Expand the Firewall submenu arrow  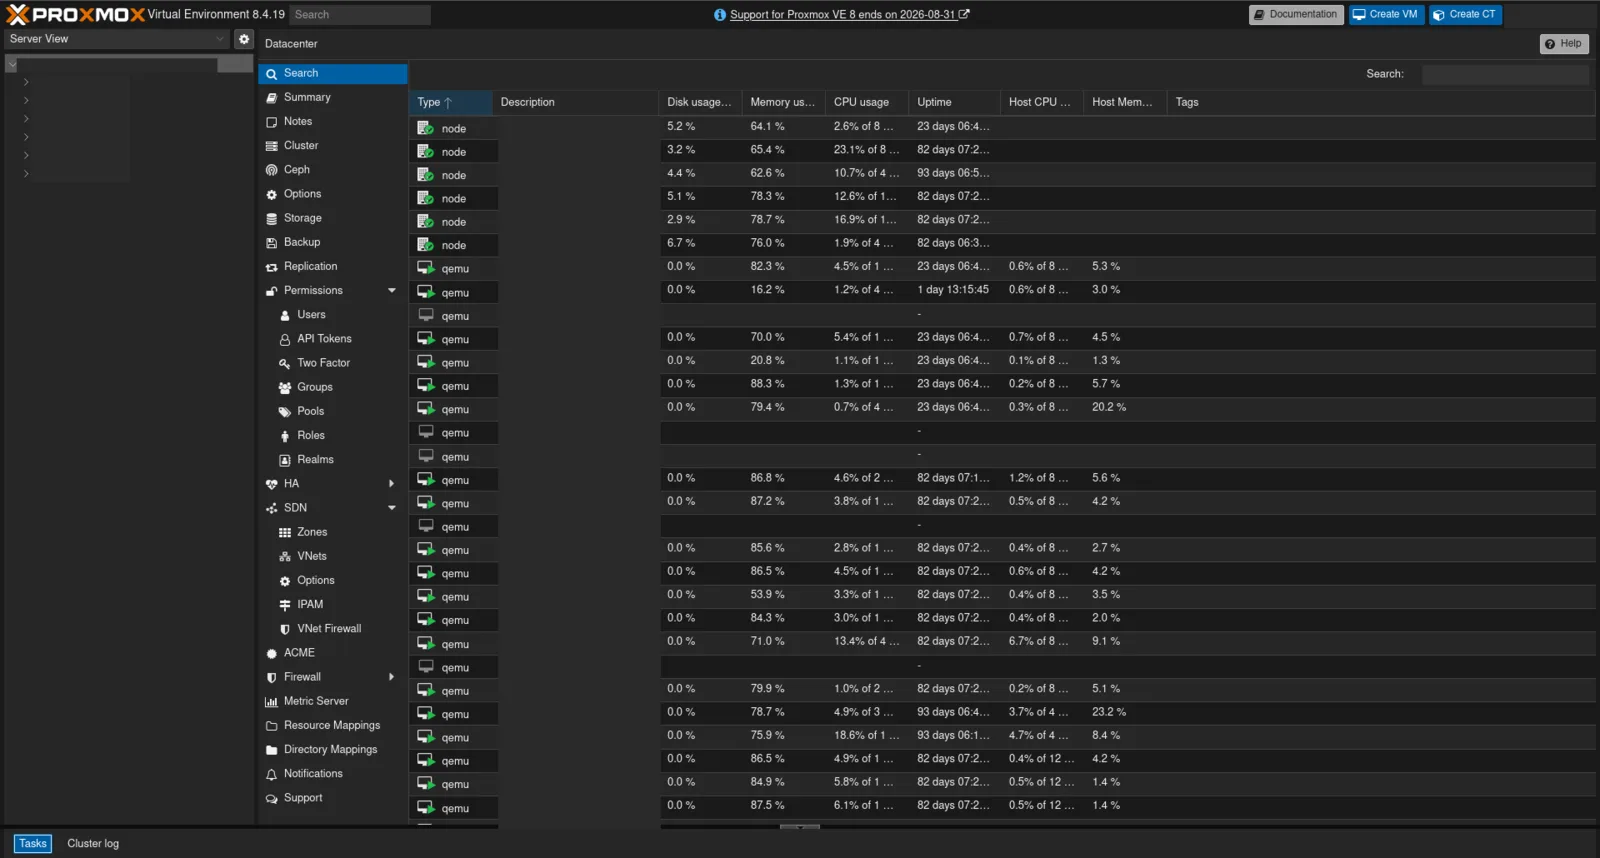[x=392, y=677]
